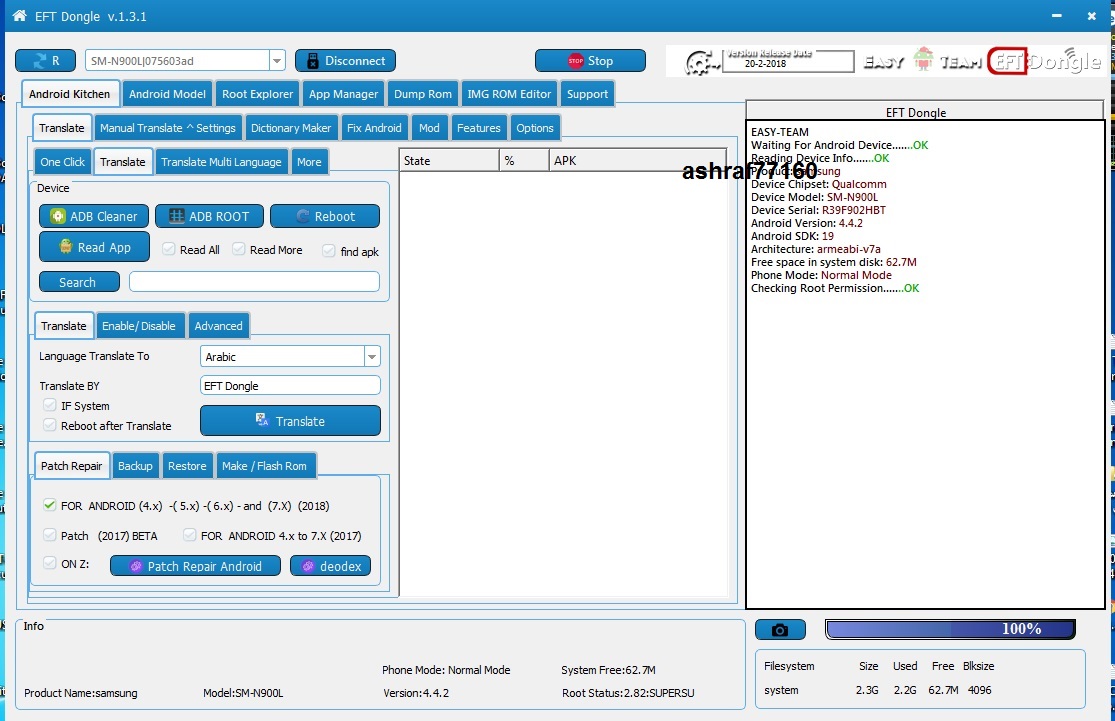
Task: Open the Options tab
Action: pos(535,128)
